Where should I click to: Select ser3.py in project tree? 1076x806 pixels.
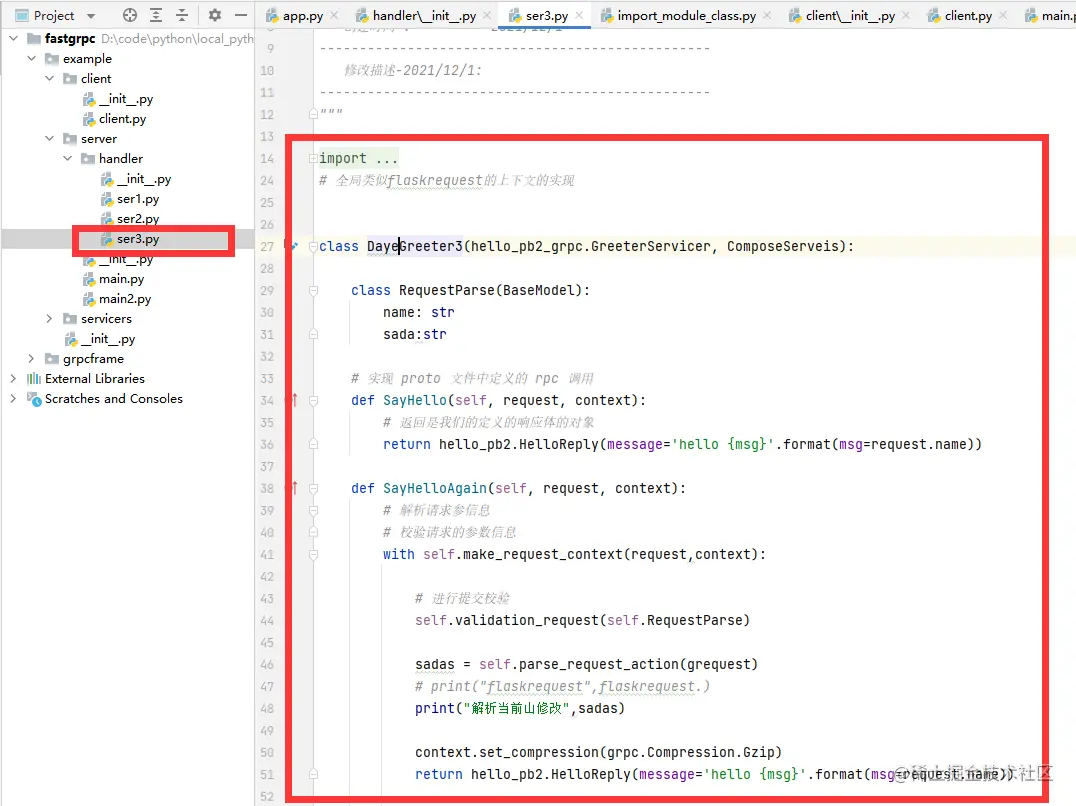pos(138,239)
